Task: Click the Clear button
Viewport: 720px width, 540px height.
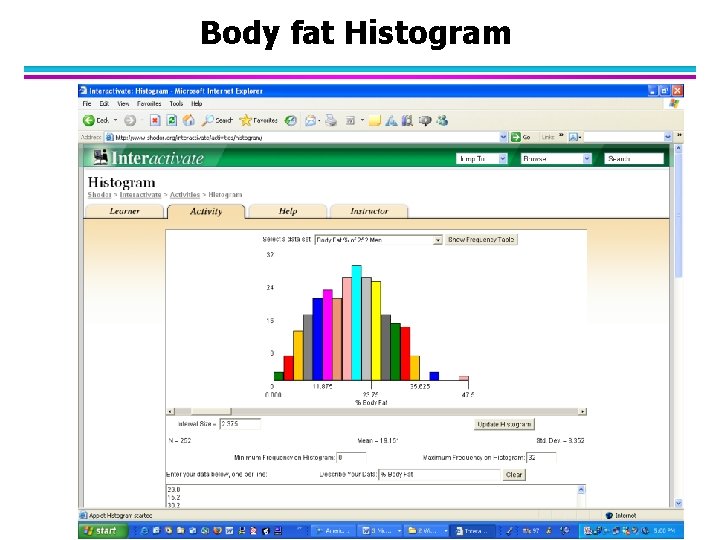Action: pyautogui.click(x=514, y=475)
